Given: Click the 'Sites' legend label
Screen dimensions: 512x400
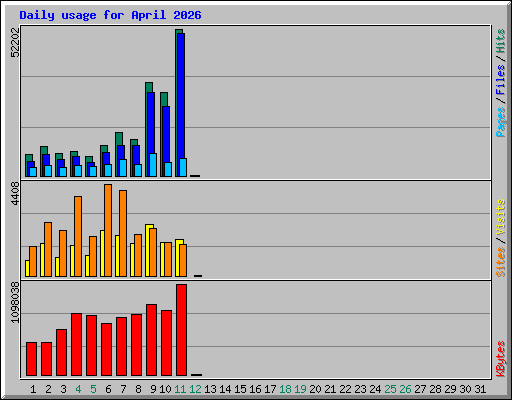Looking at the screenshot, I should point(500,262).
